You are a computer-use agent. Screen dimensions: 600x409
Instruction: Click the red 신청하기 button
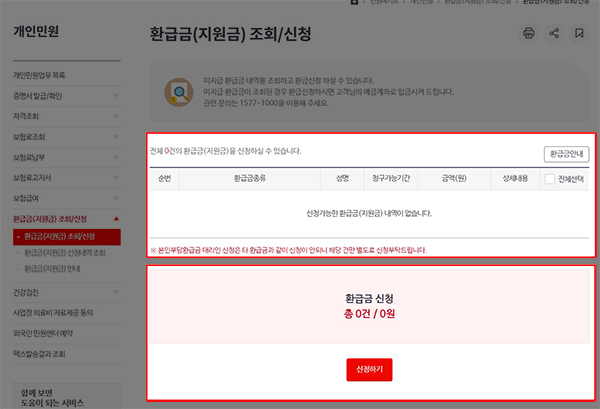click(369, 370)
